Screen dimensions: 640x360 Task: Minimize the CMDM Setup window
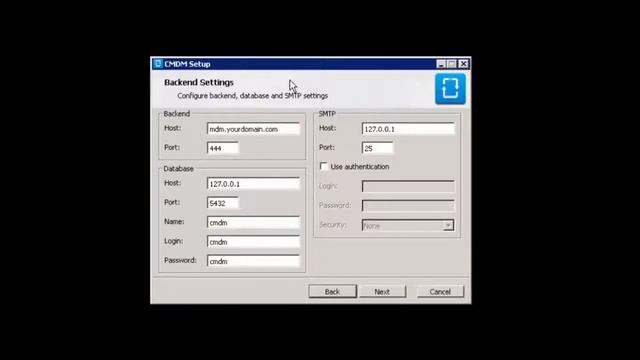pyautogui.click(x=440, y=64)
